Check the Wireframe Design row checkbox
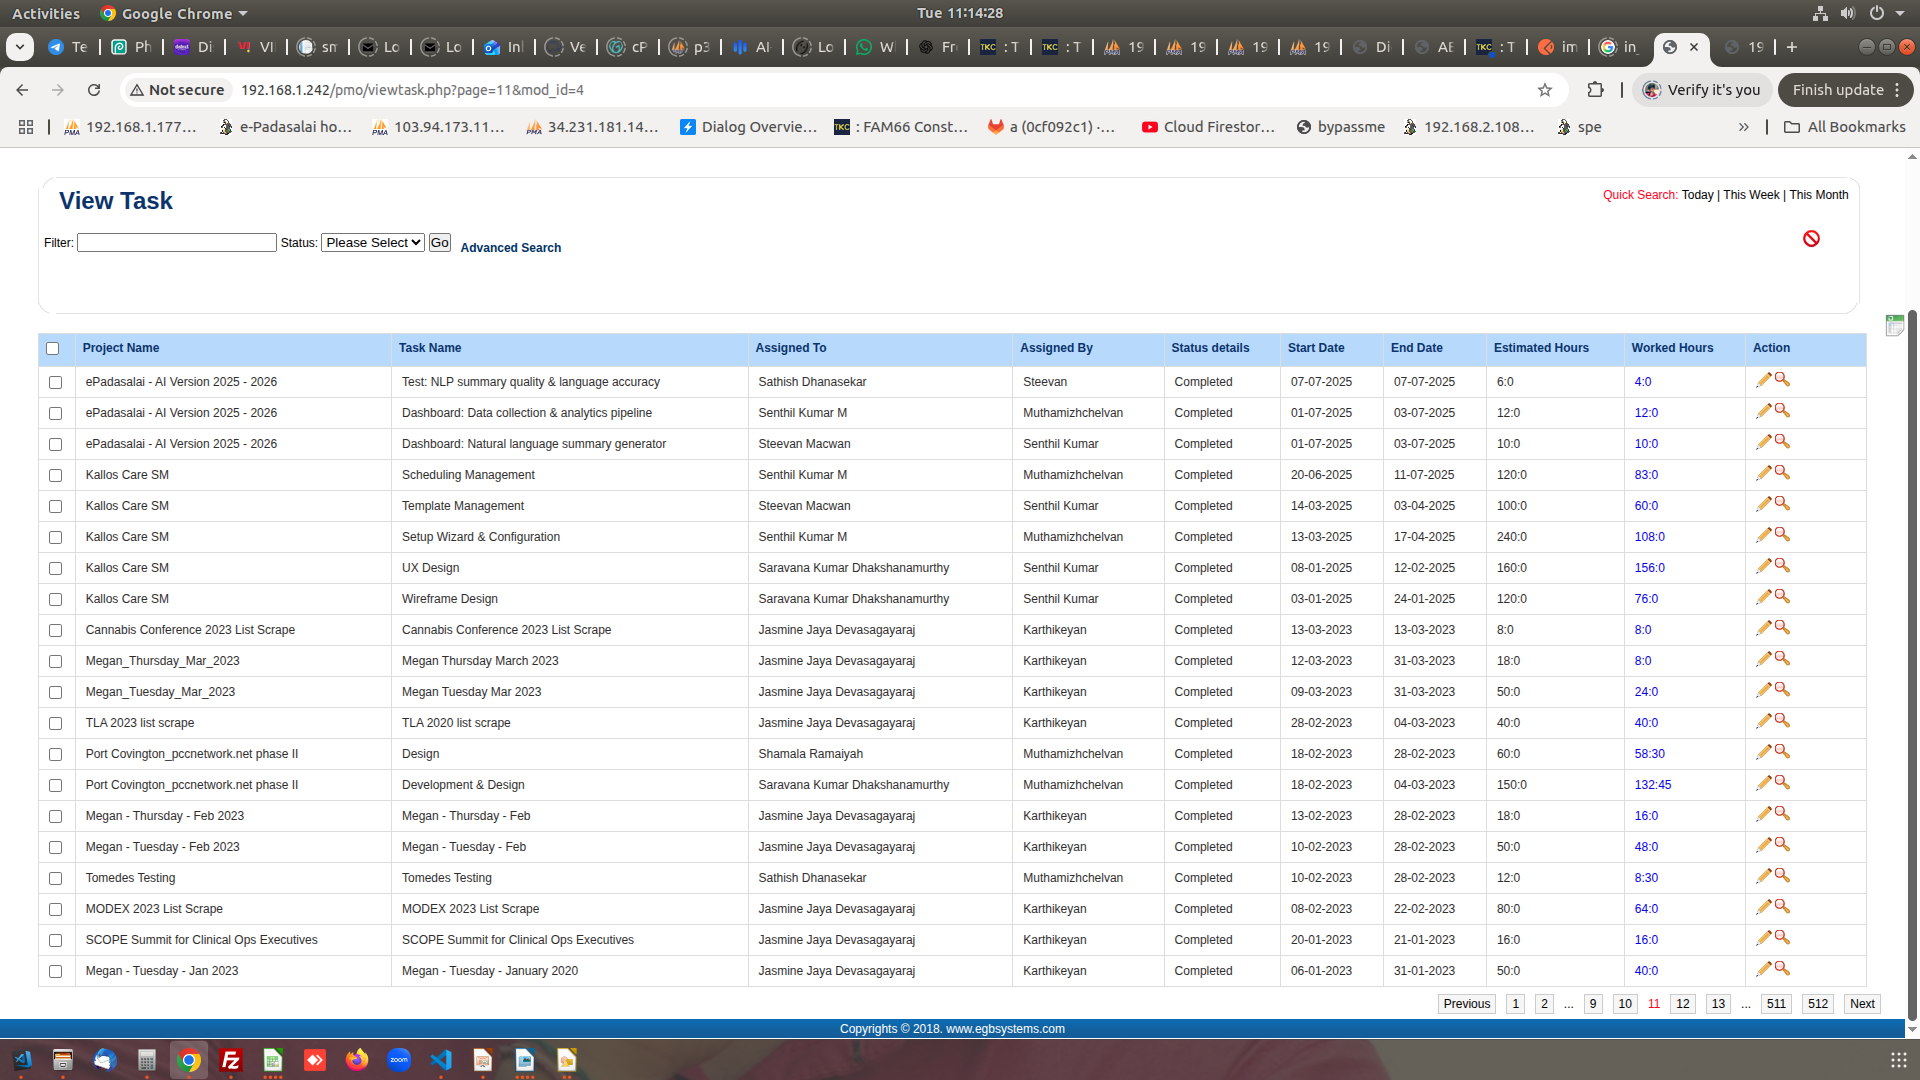 click(55, 599)
